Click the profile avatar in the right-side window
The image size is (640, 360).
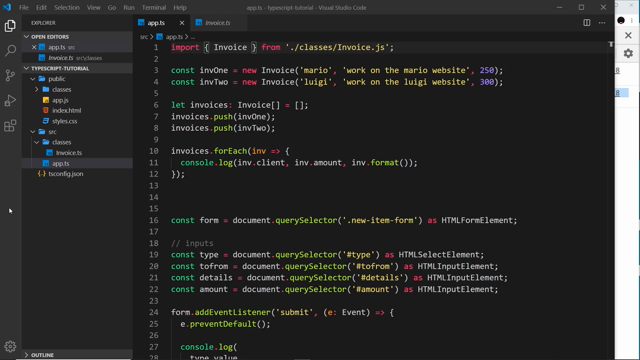pos(621,20)
